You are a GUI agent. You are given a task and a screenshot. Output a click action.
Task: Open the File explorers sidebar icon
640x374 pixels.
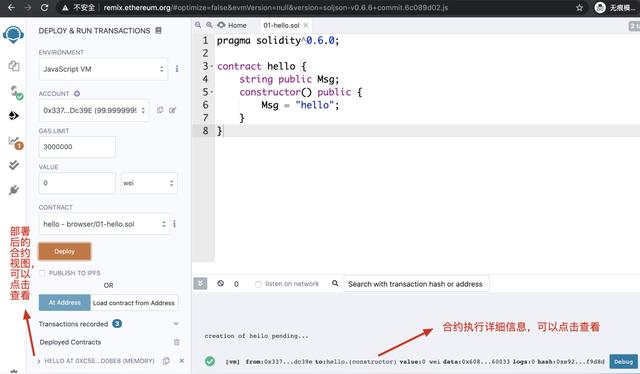(x=14, y=66)
